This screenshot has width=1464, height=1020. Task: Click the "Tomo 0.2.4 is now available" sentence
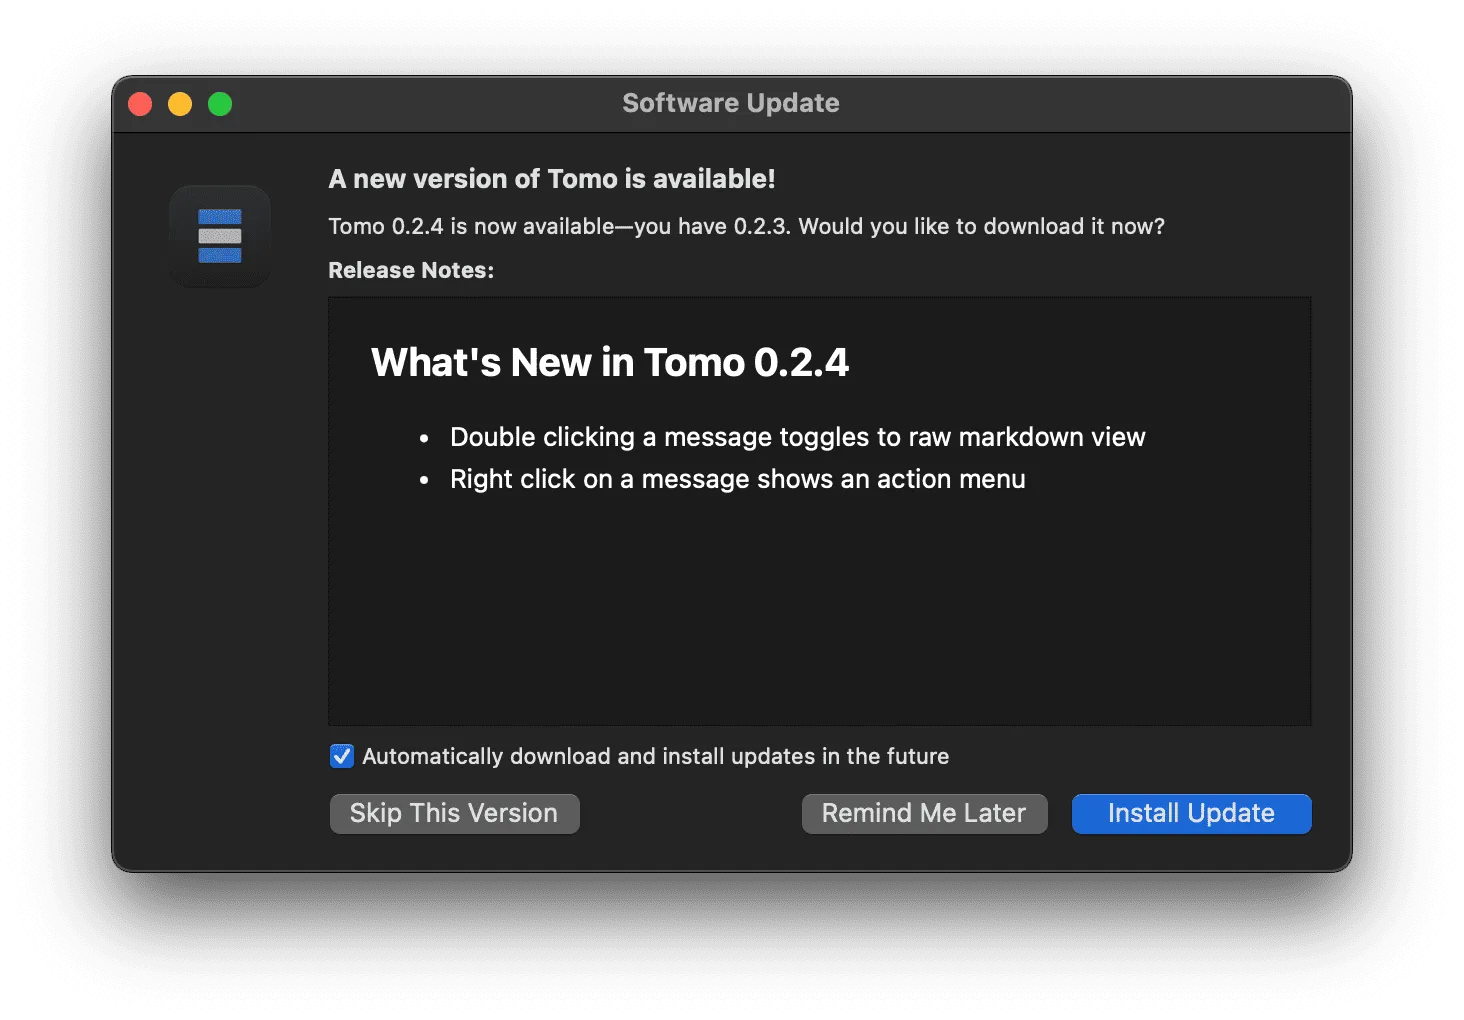[746, 226]
